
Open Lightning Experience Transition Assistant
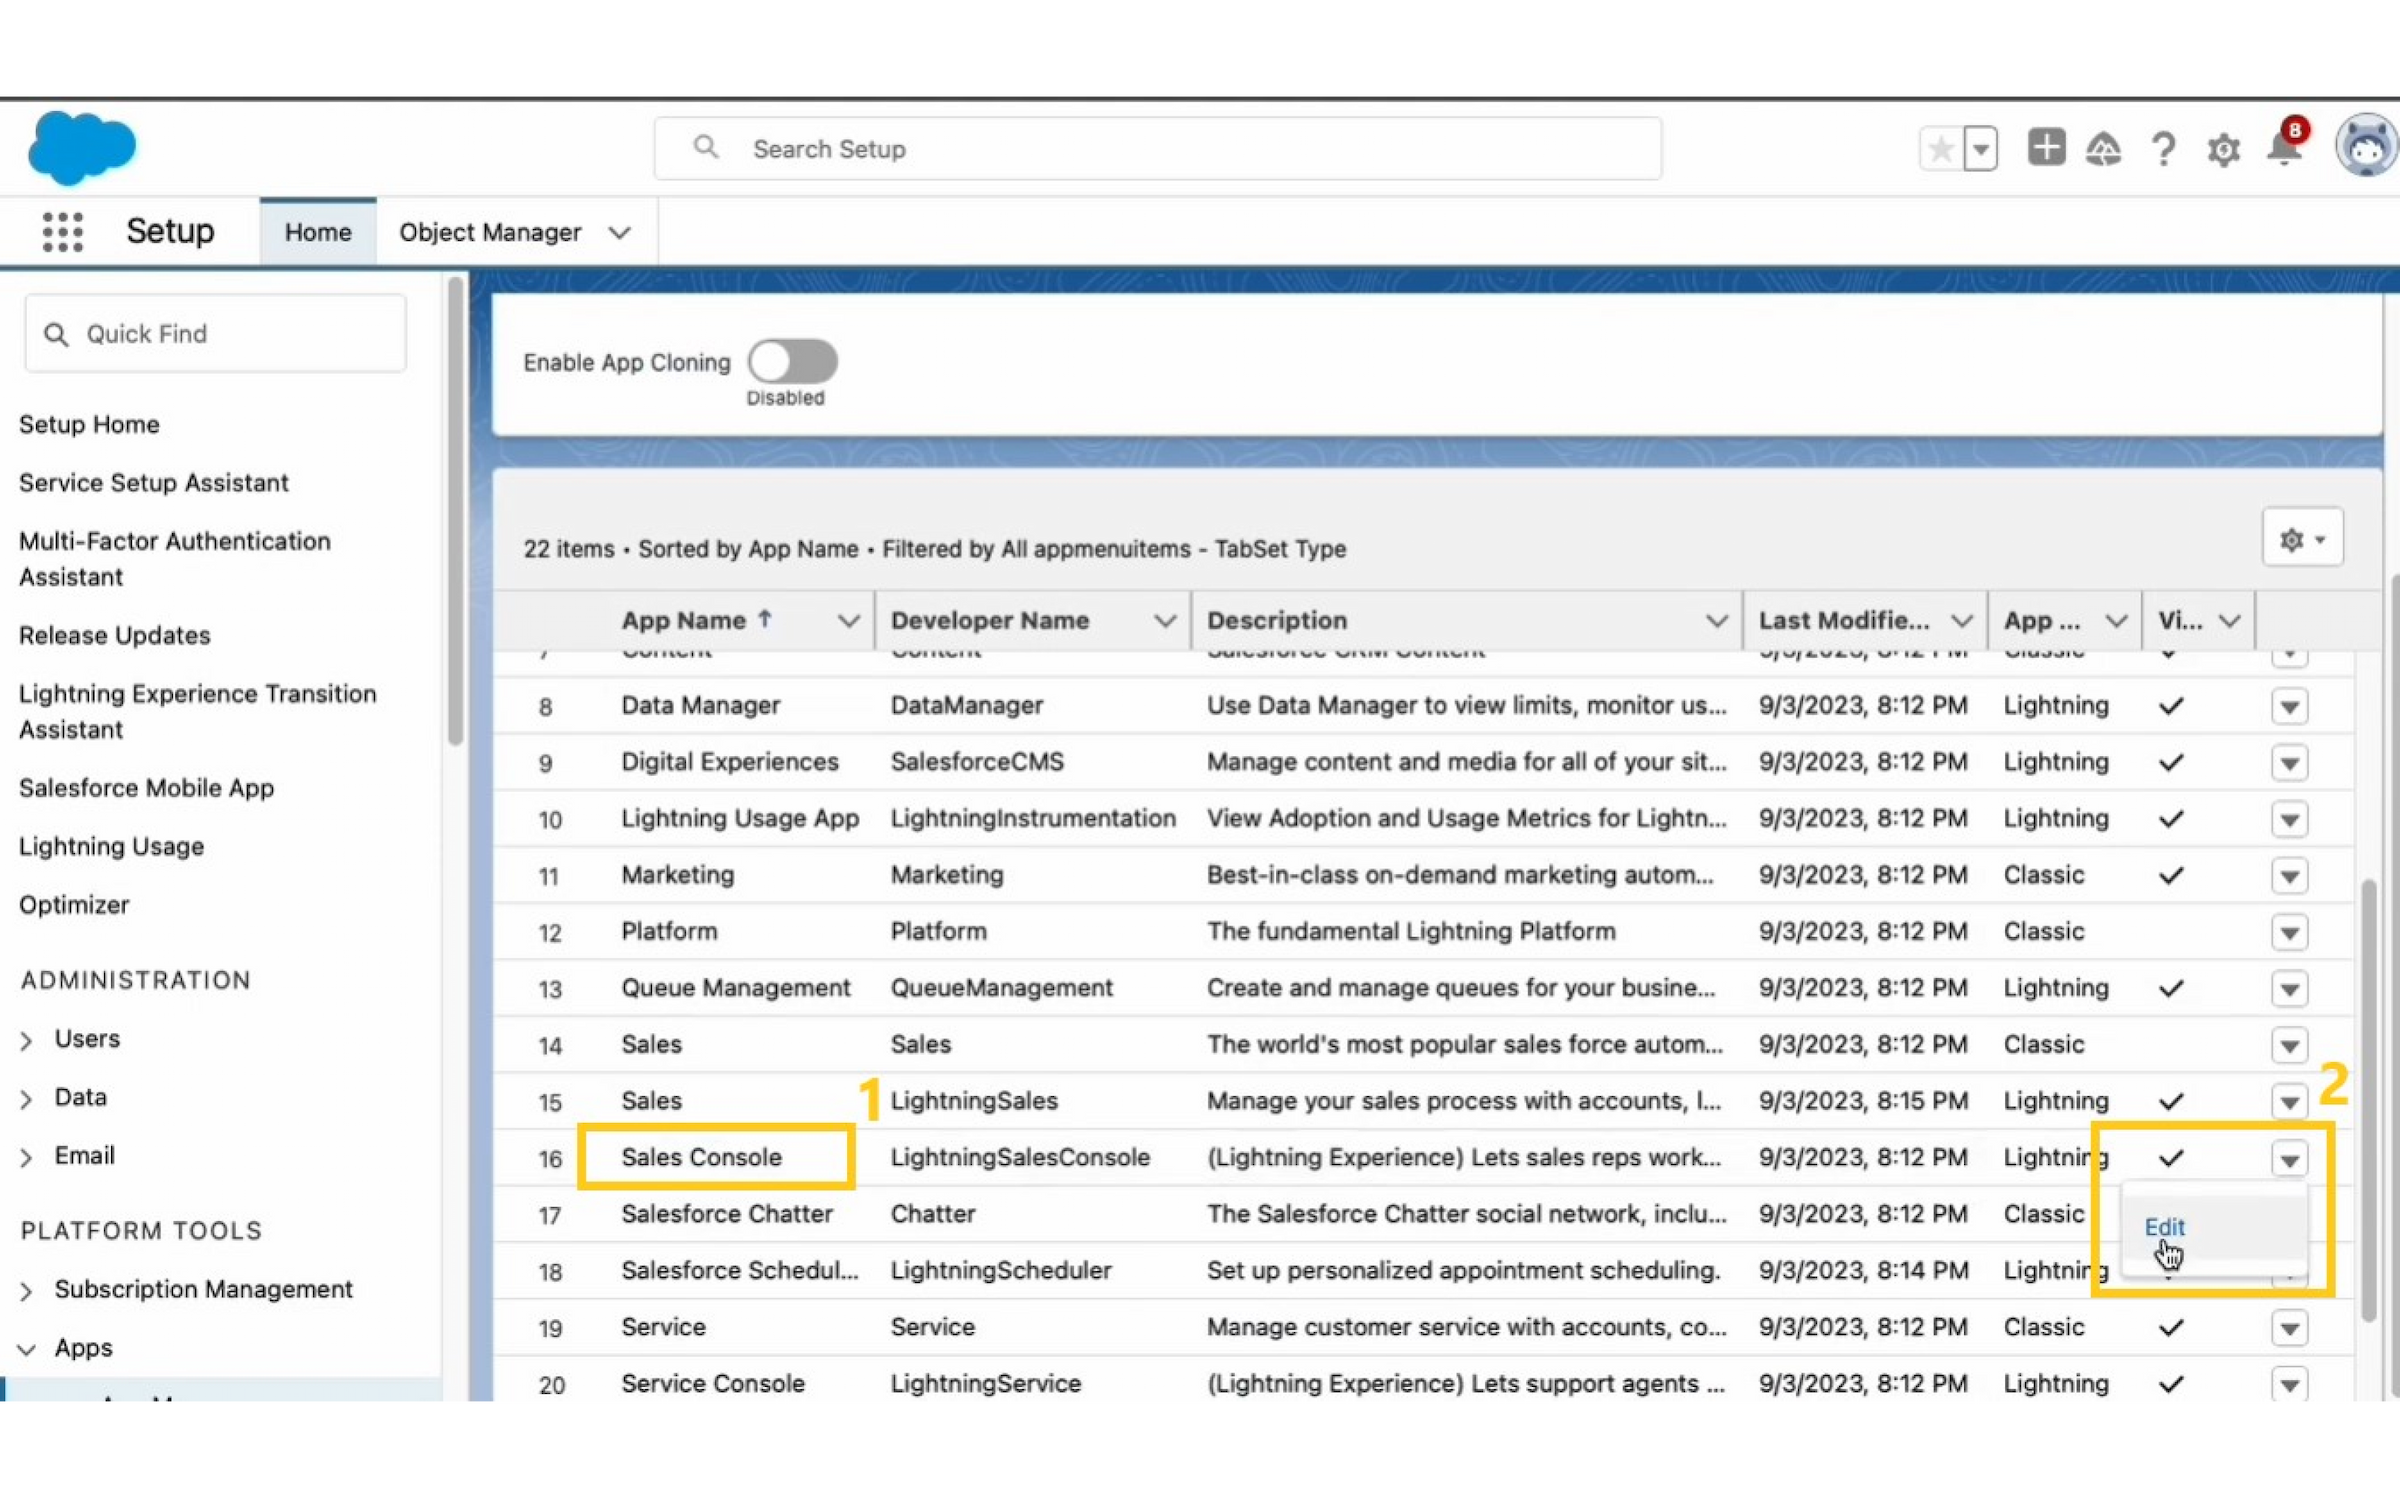(x=198, y=712)
